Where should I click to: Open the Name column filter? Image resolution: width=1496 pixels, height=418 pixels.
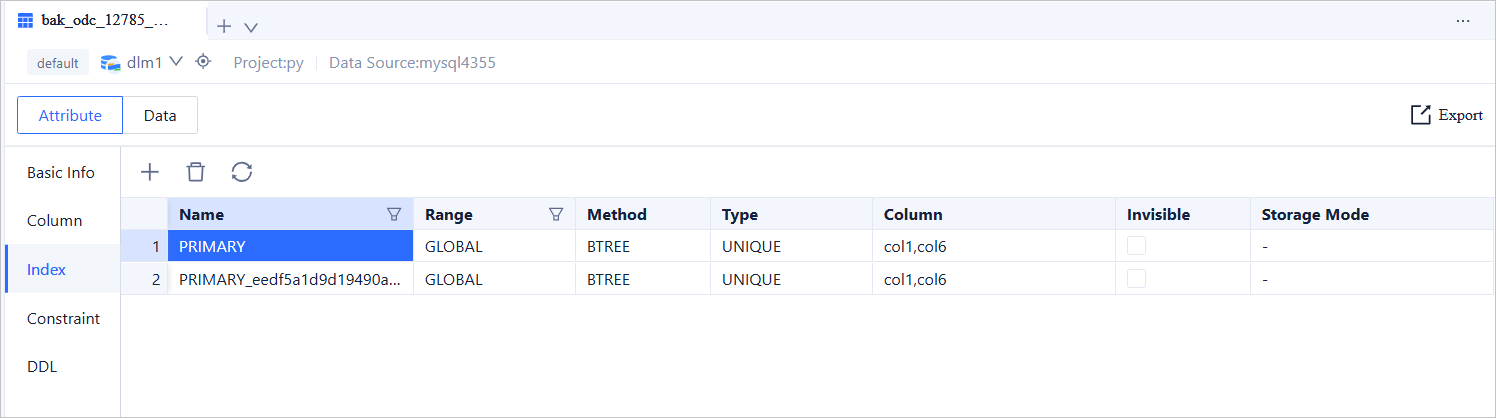(394, 214)
